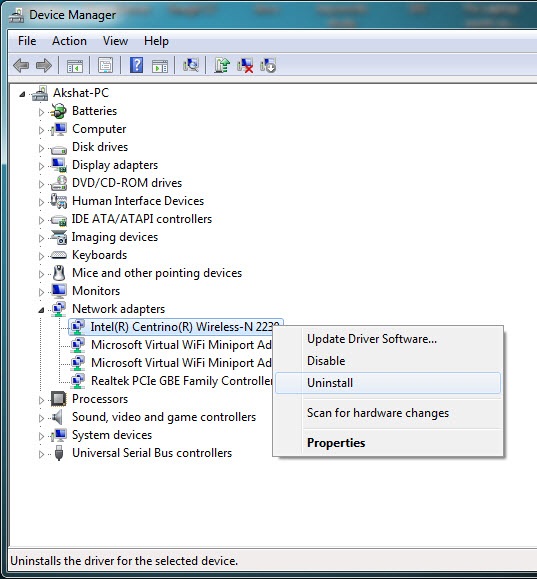The height and width of the screenshot is (579, 537).
Task: Expand the Computer node arrow
Action: click(41, 130)
